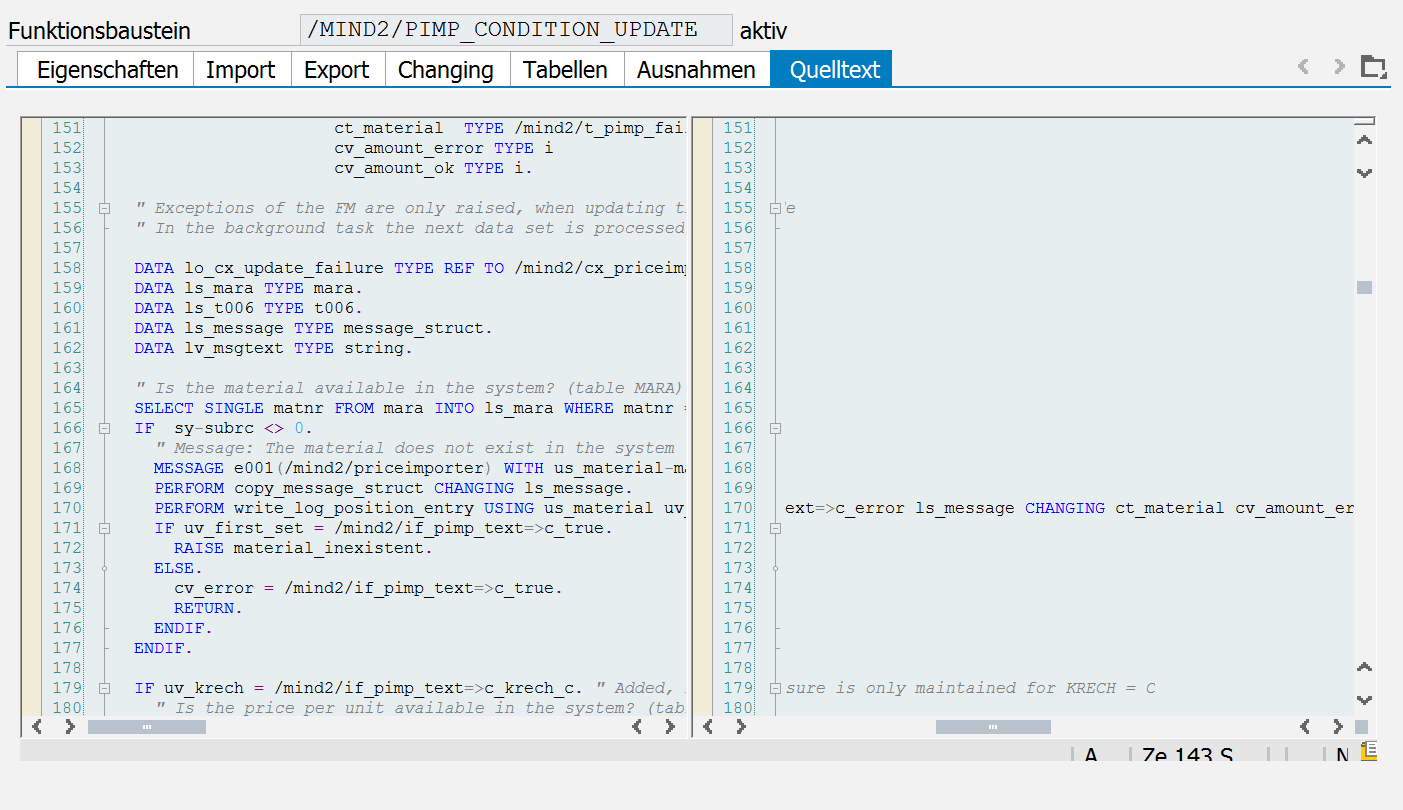
Task: Click the 'DATA ls_message TYPE message_struct.' line
Action: coord(314,328)
